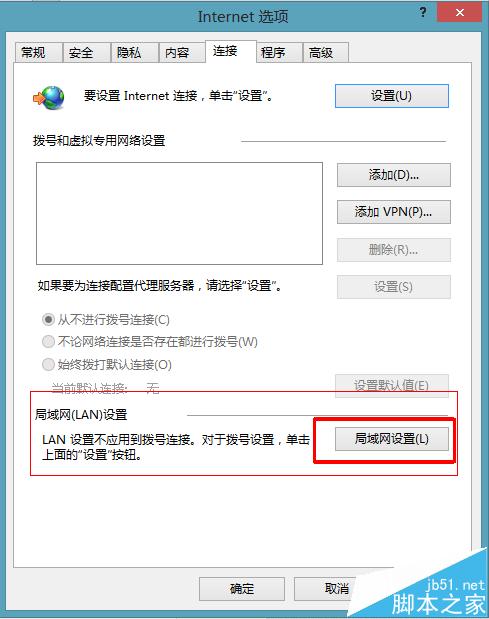Click the 添加 VPN(P)... button
The width and height of the screenshot is (489, 619).
393,212
